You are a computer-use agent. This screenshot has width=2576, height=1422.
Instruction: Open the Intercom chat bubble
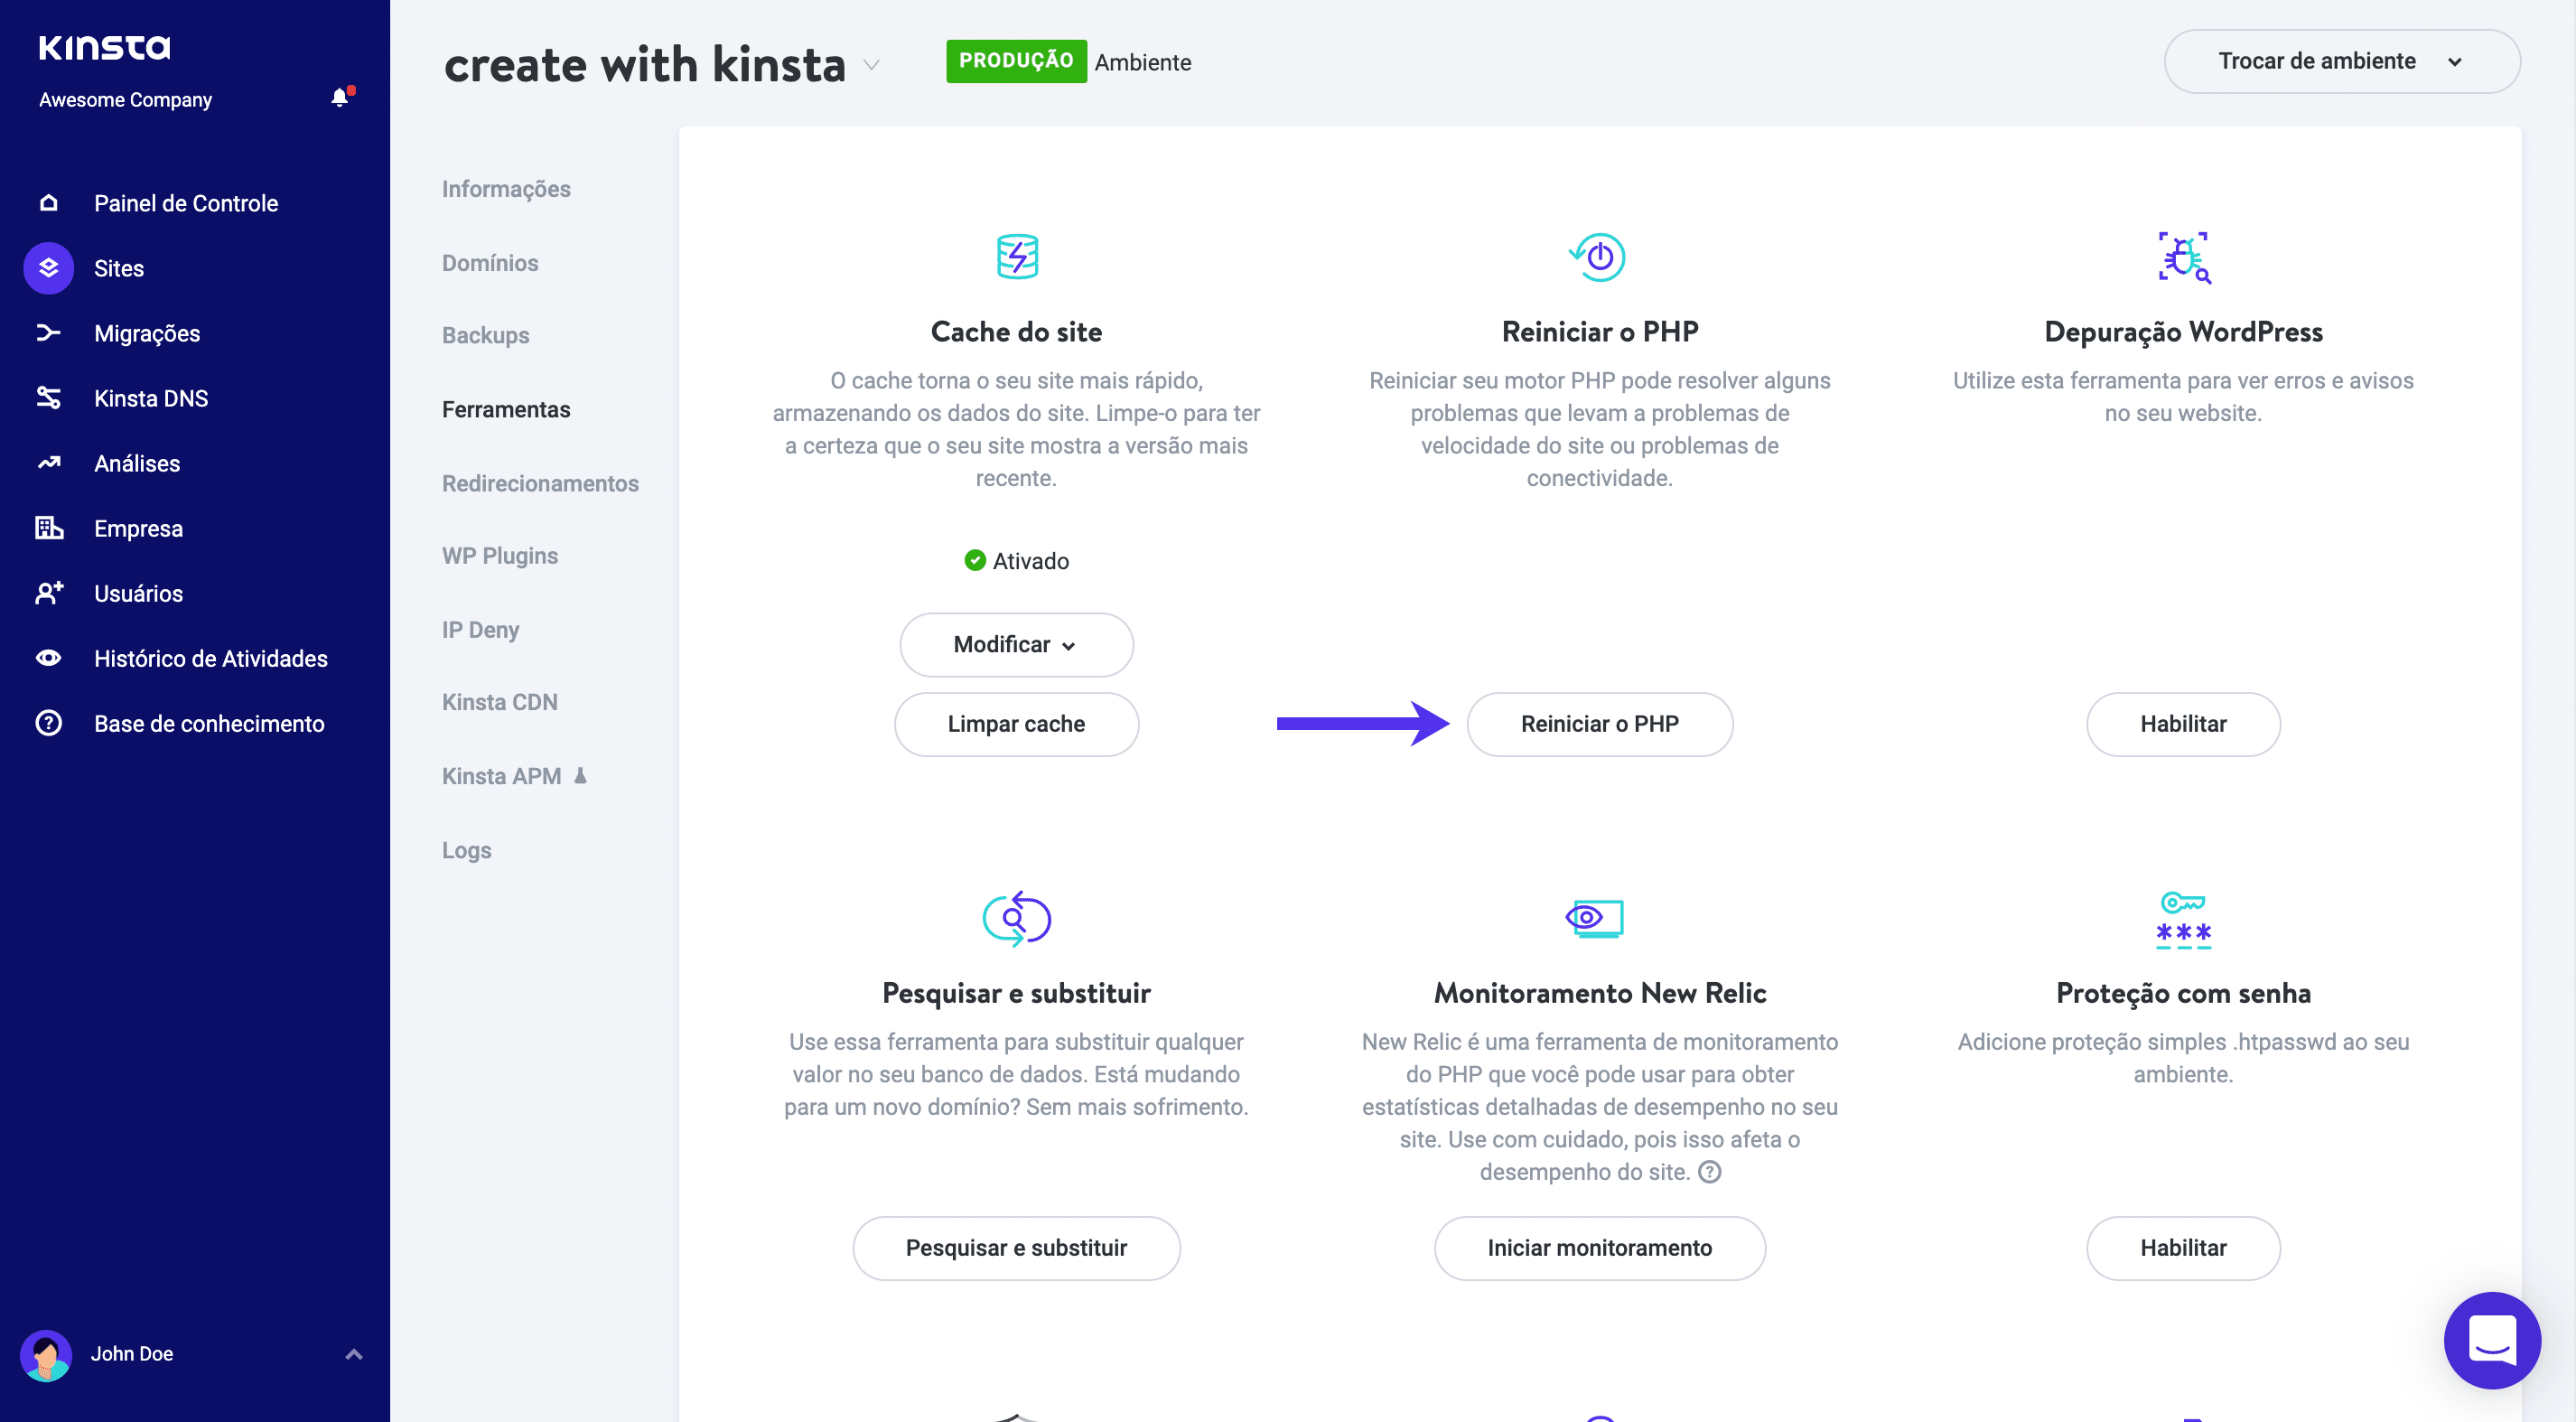click(x=2491, y=1339)
